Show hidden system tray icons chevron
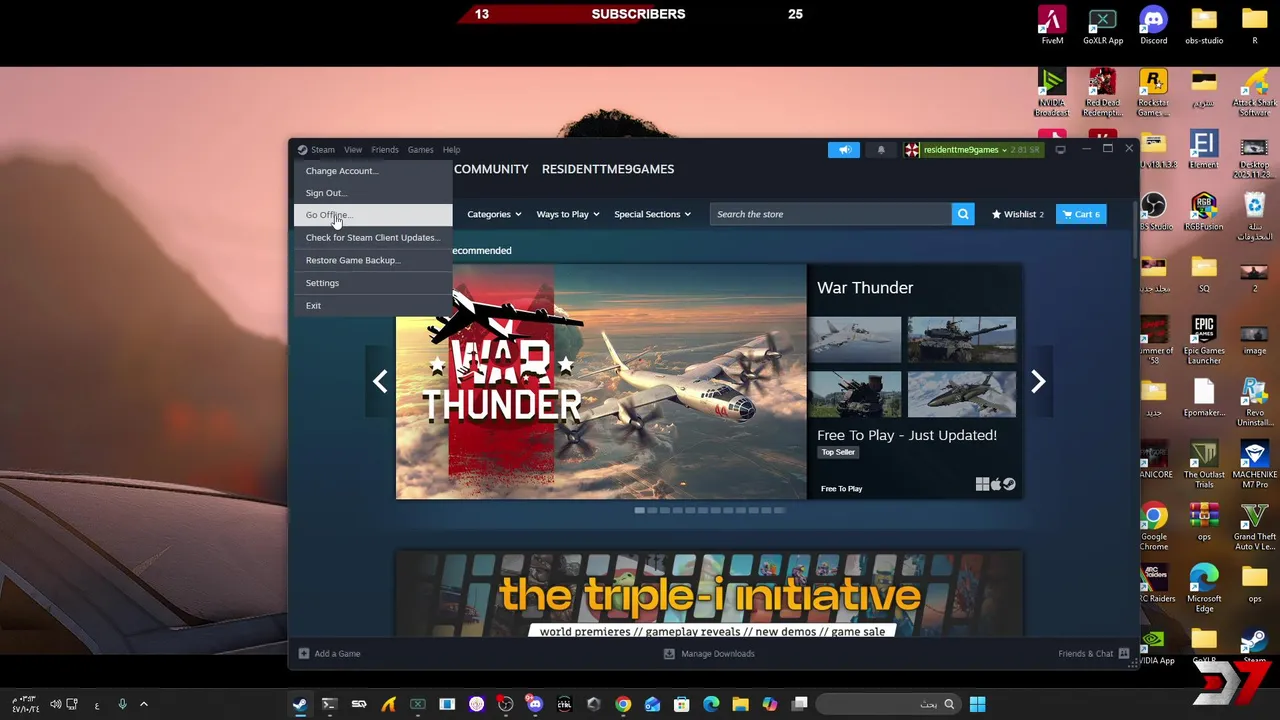1280x720 pixels. tap(143, 704)
